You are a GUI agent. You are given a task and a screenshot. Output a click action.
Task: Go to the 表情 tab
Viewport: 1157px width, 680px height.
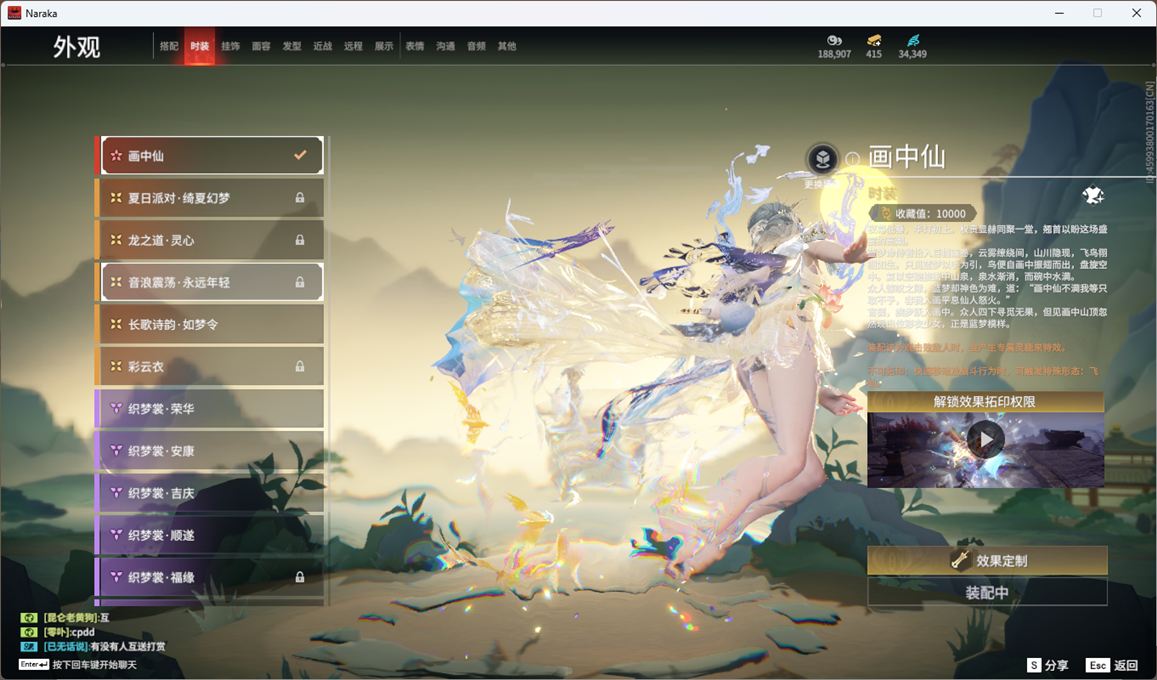point(414,46)
